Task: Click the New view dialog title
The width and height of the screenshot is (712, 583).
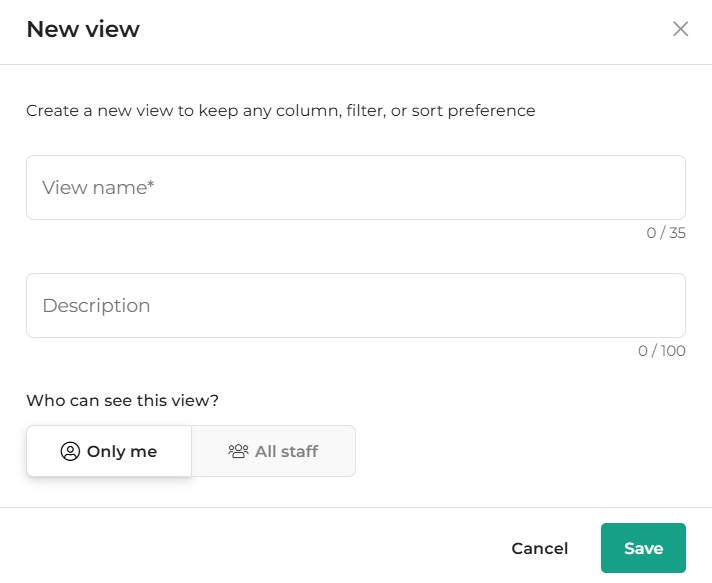Action: tap(83, 29)
